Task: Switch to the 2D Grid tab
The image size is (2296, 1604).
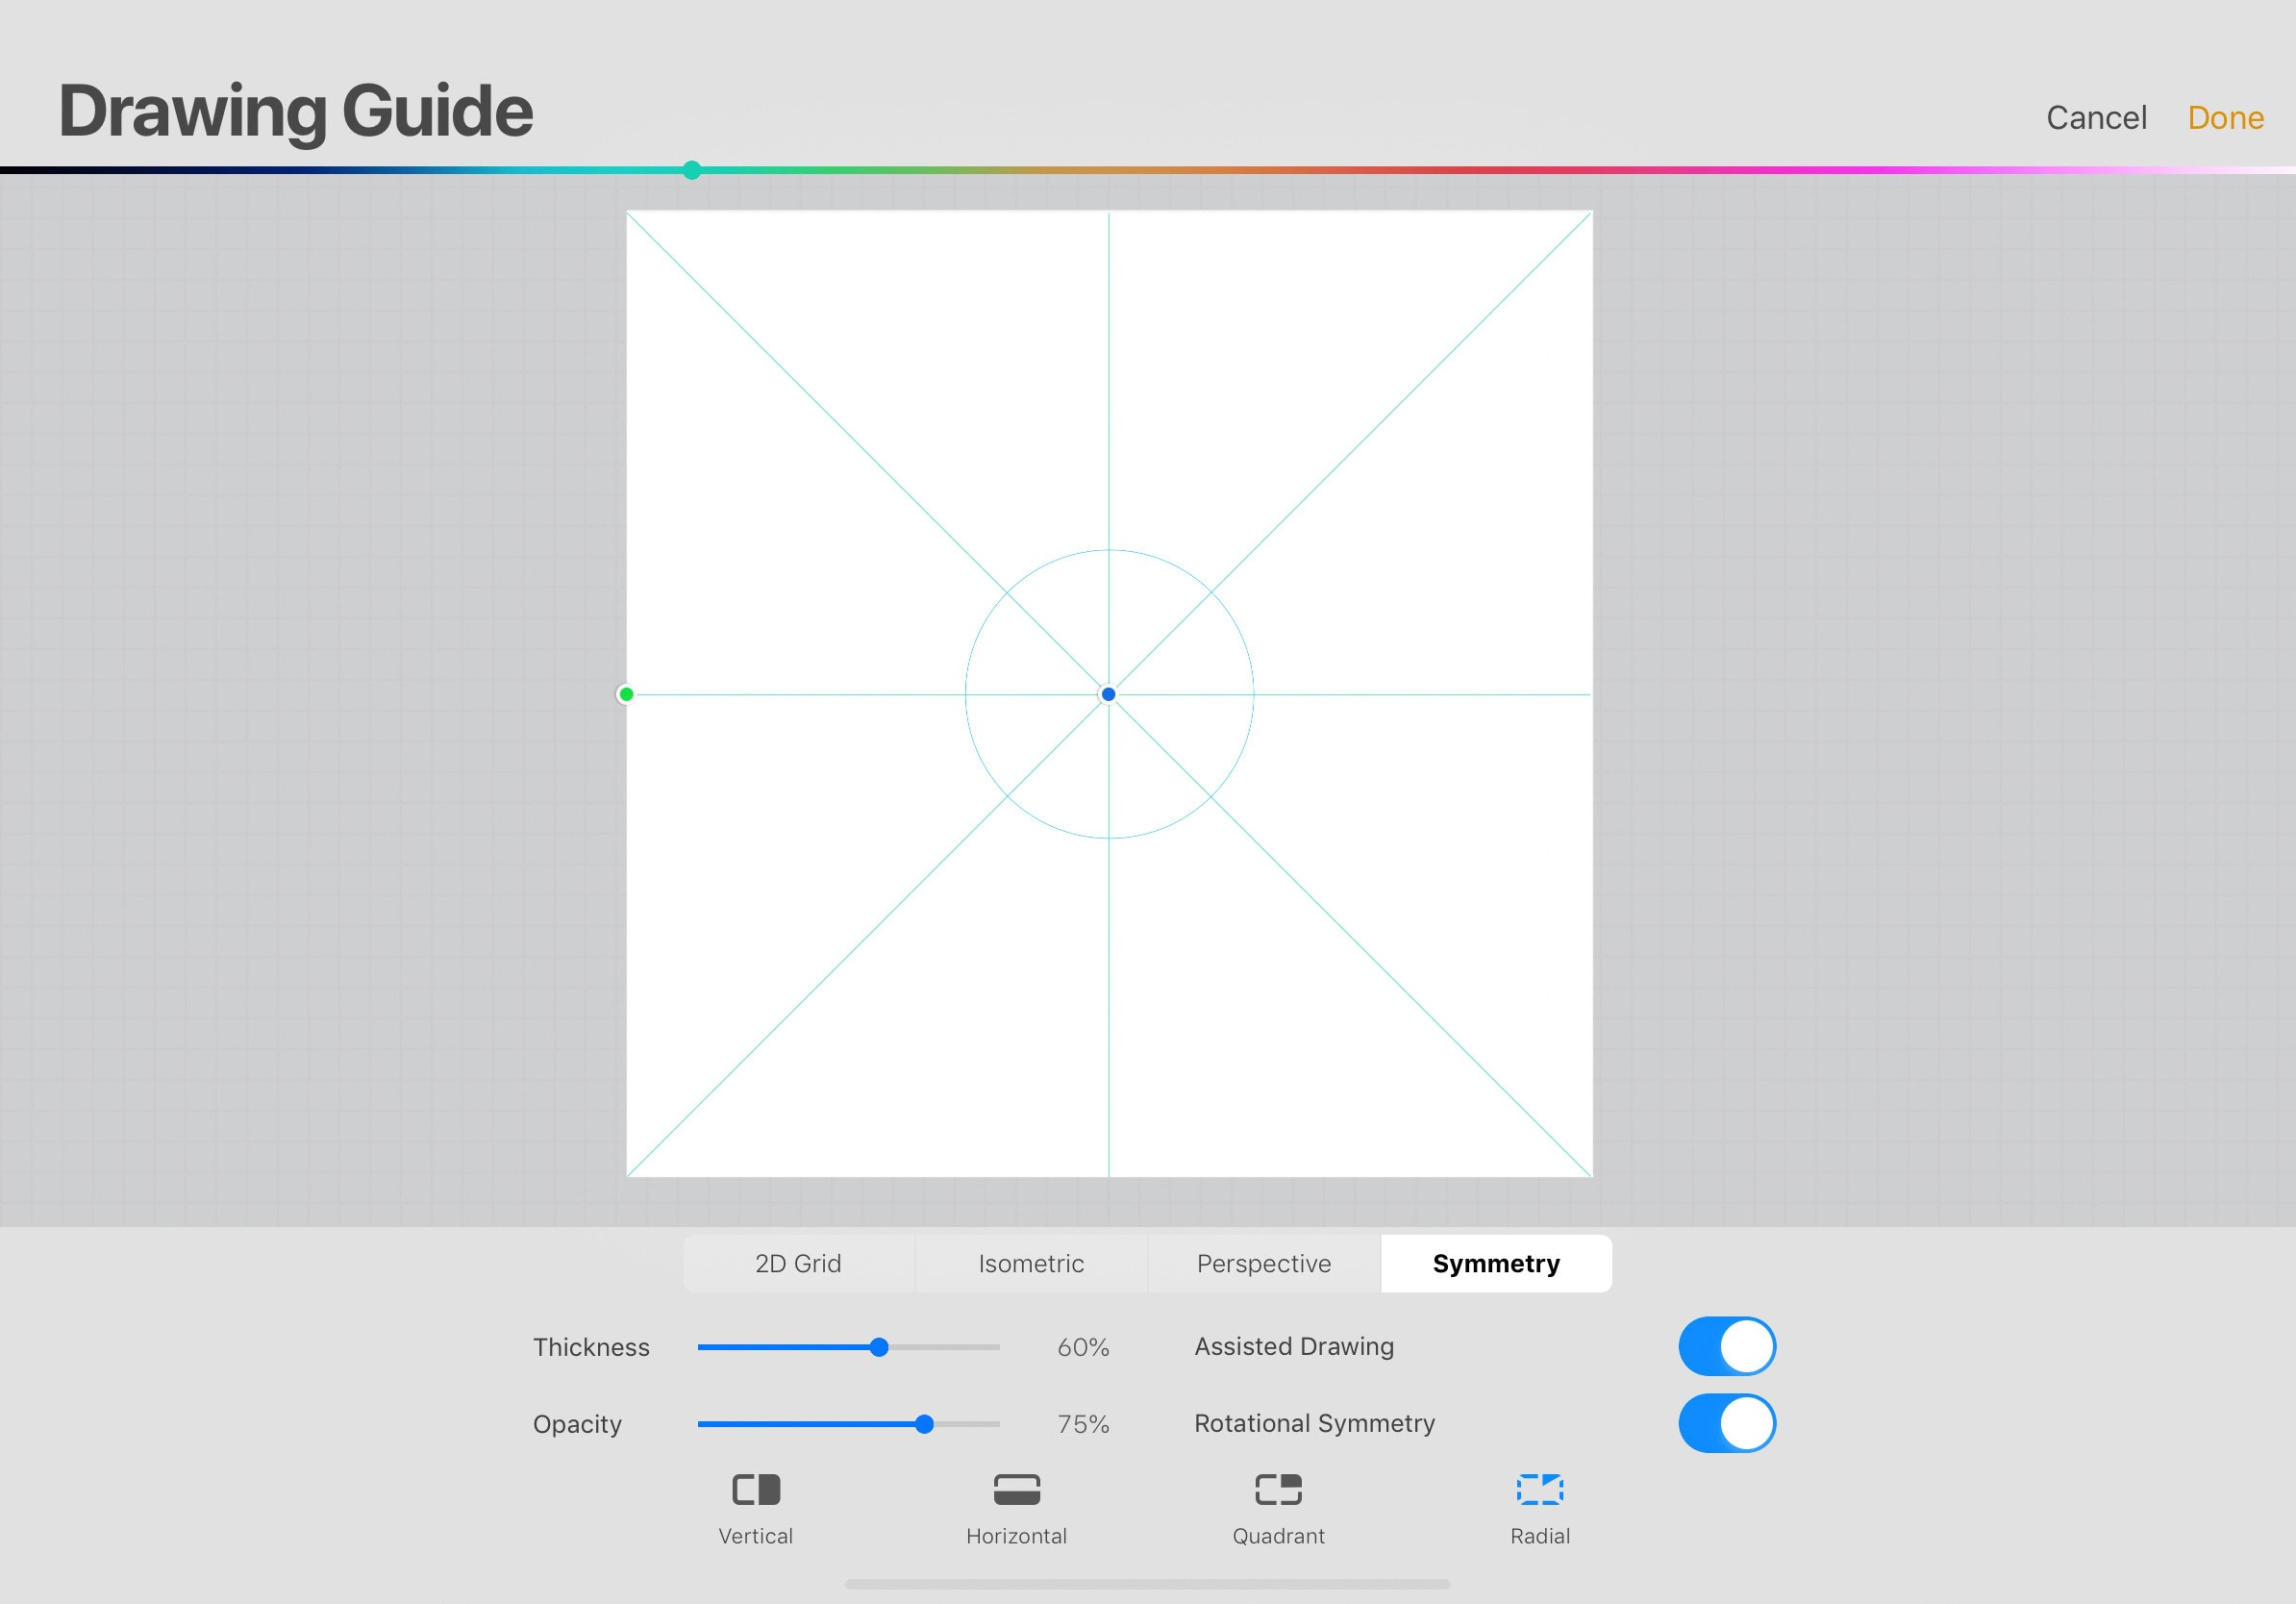Action: tap(798, 1263)
